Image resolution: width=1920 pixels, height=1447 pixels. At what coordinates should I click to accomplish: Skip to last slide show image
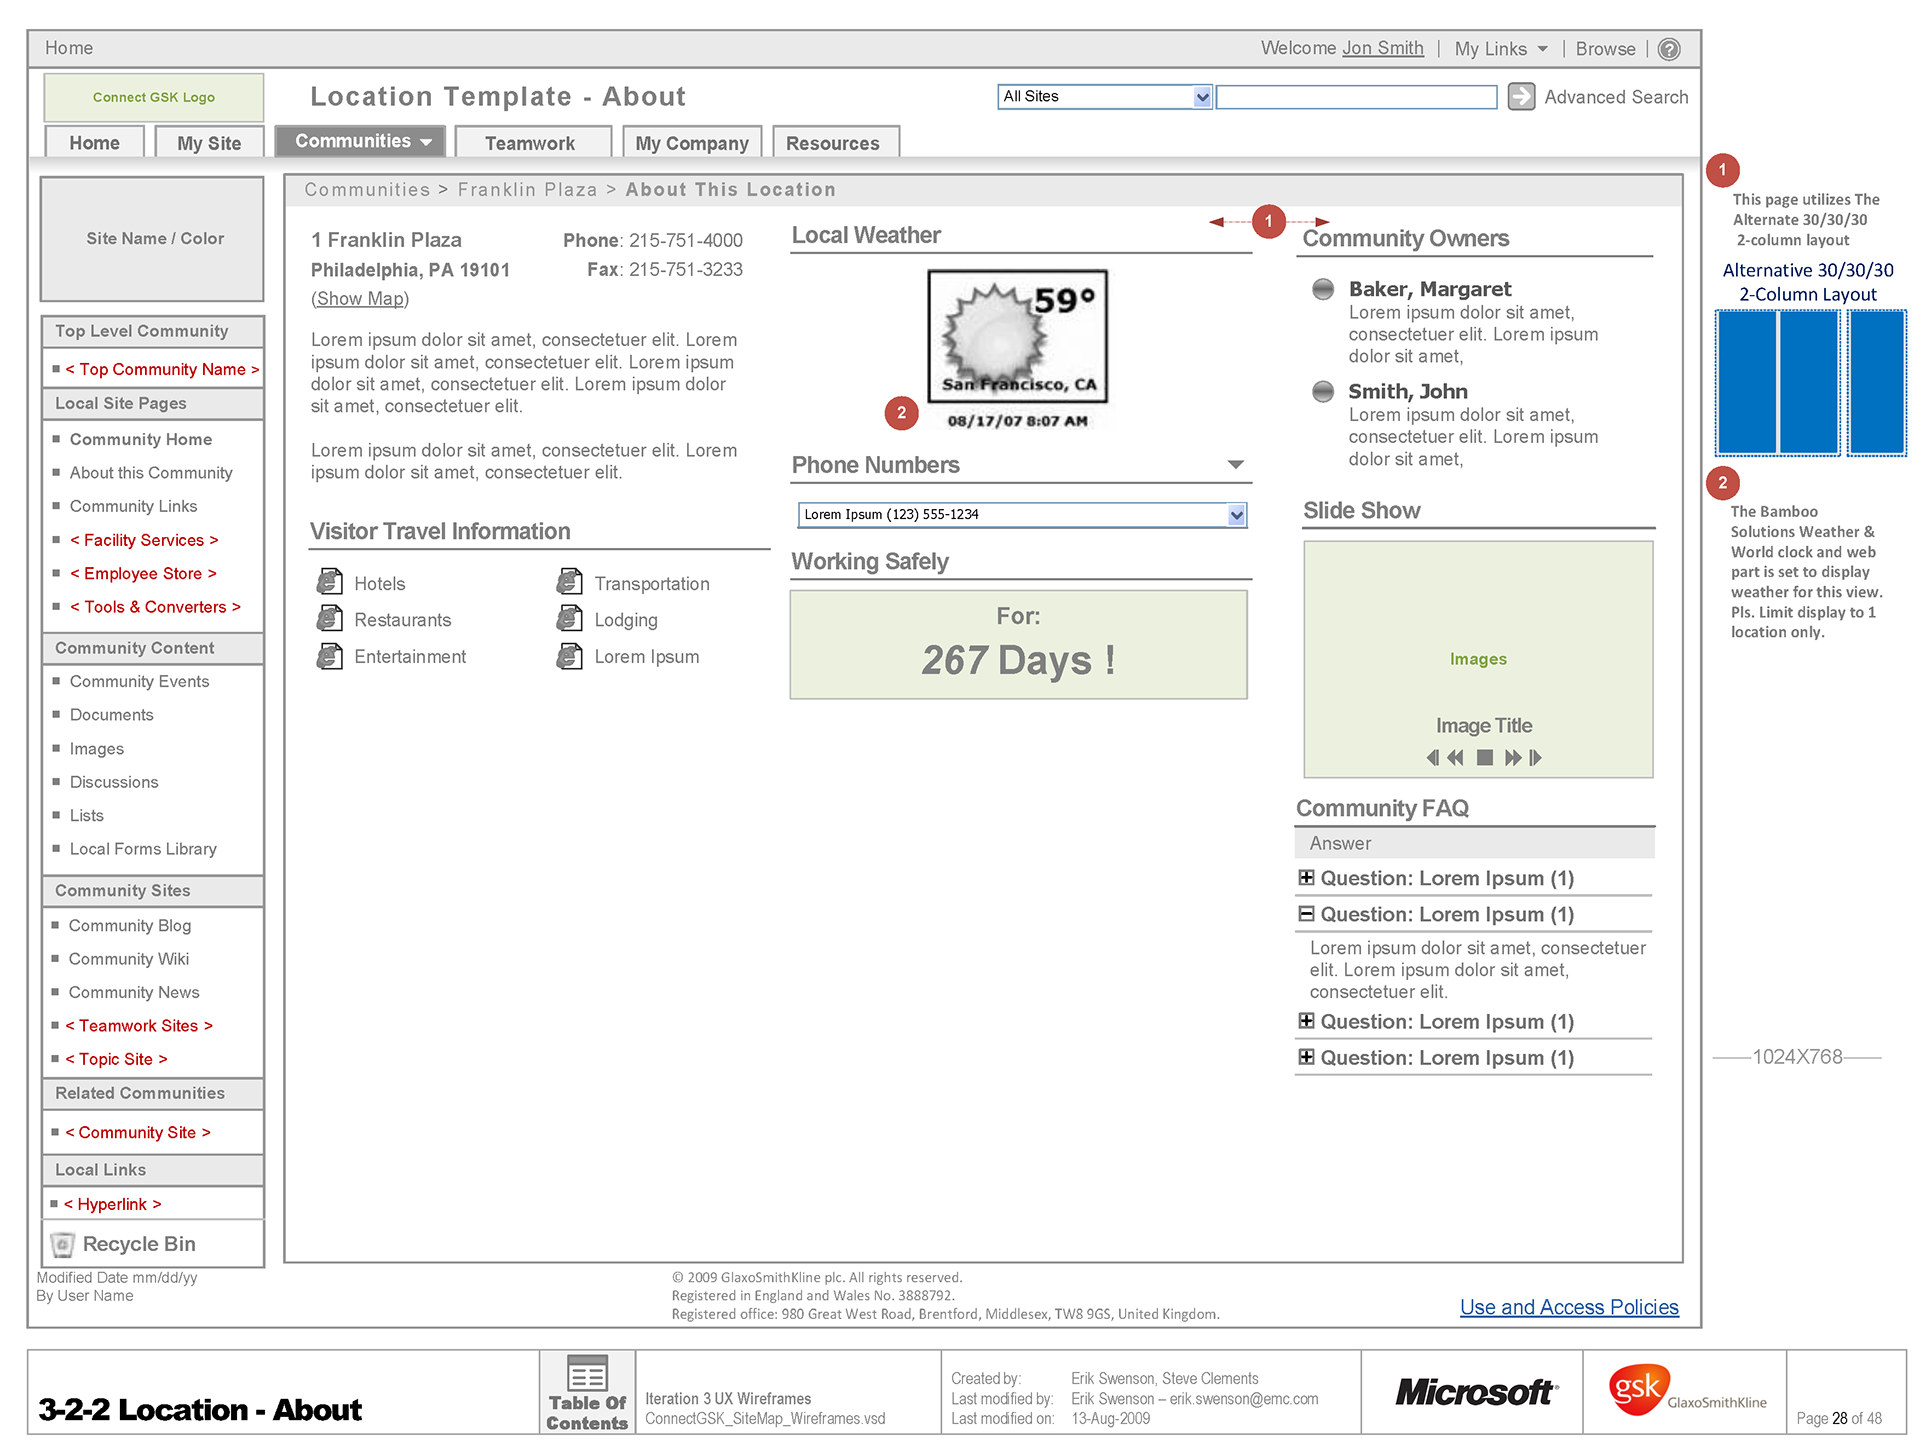point(1535,758)
